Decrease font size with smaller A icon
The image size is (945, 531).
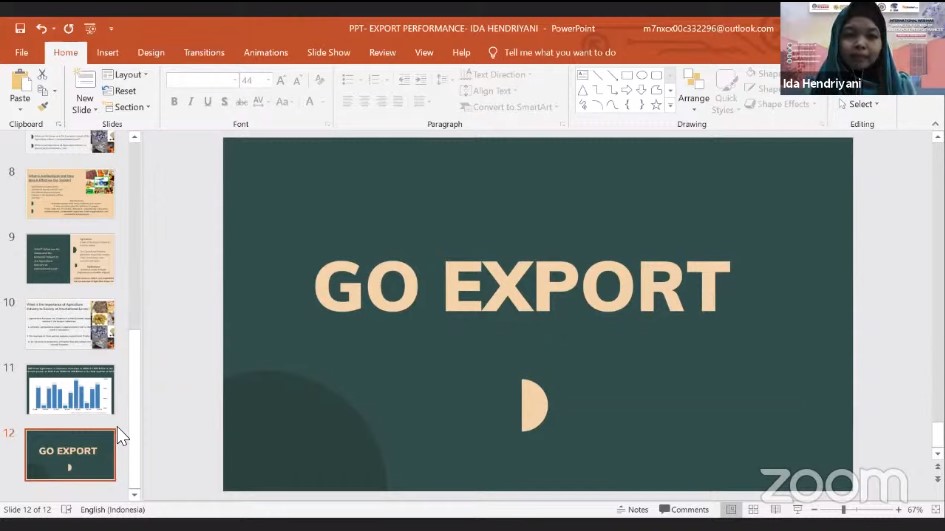click(x=298, y=80)
